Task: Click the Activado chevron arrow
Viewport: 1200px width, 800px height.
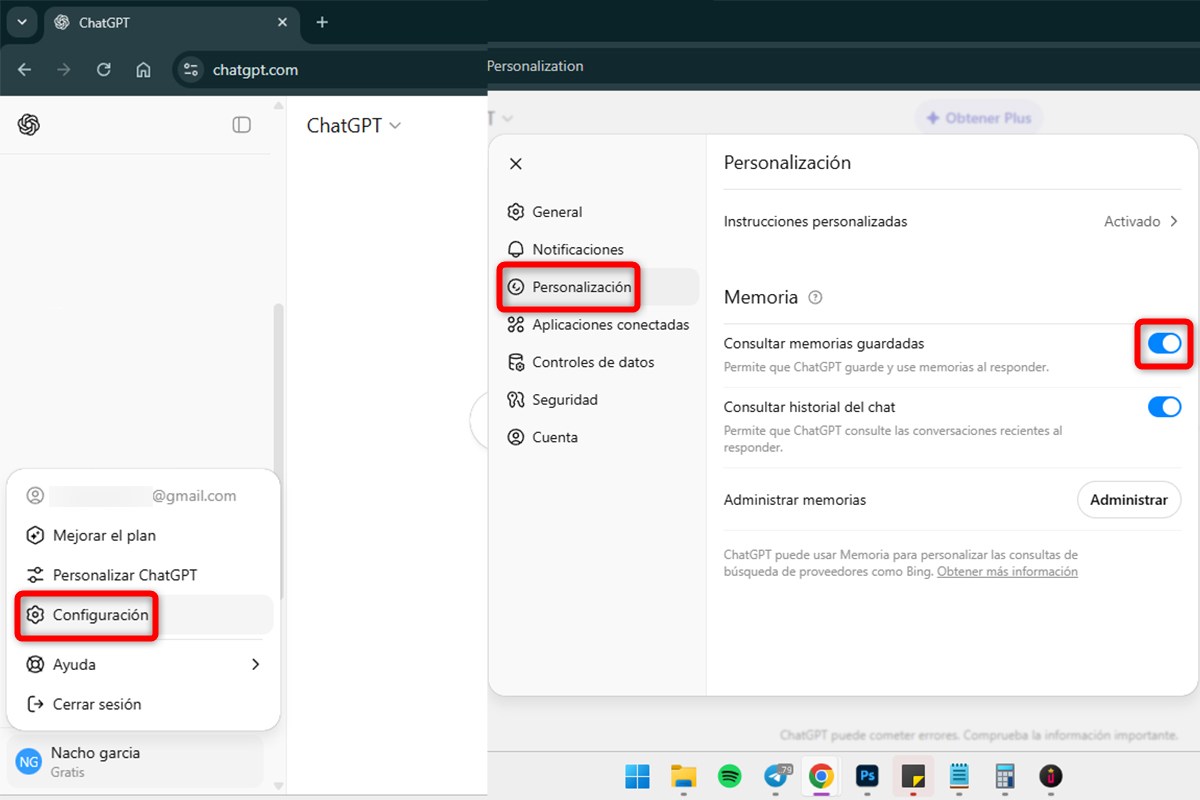Action: click(x=1174, y=221)
